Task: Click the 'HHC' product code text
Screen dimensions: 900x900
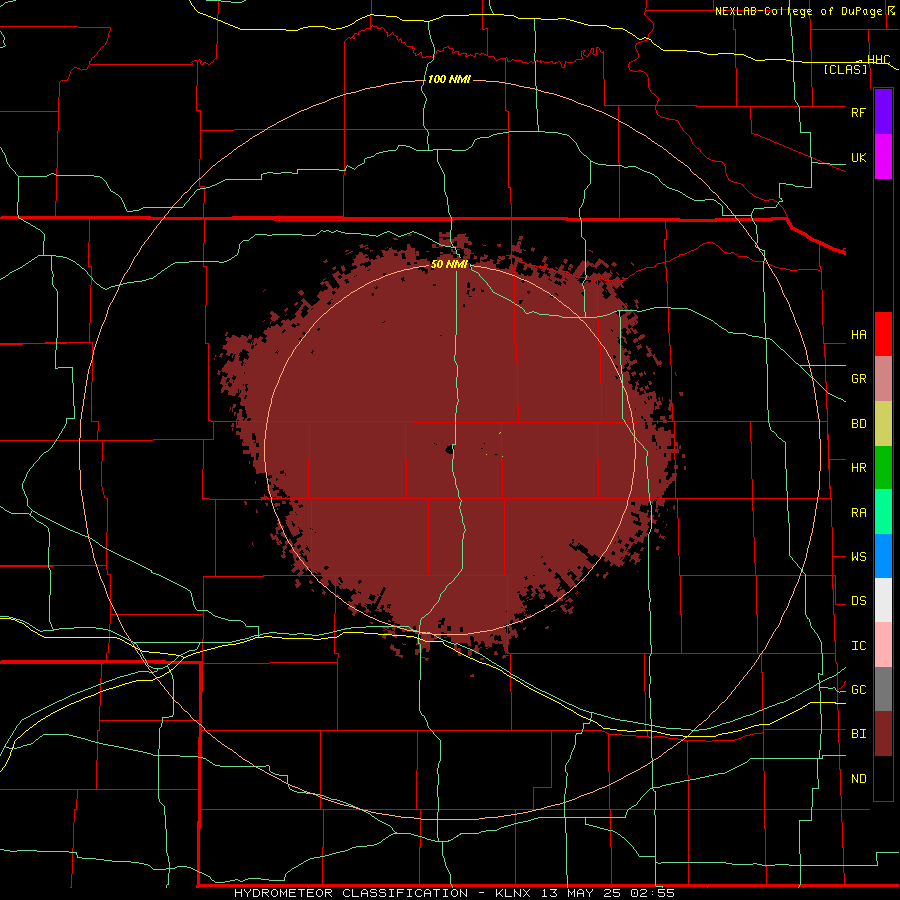Action: (878, 60)
